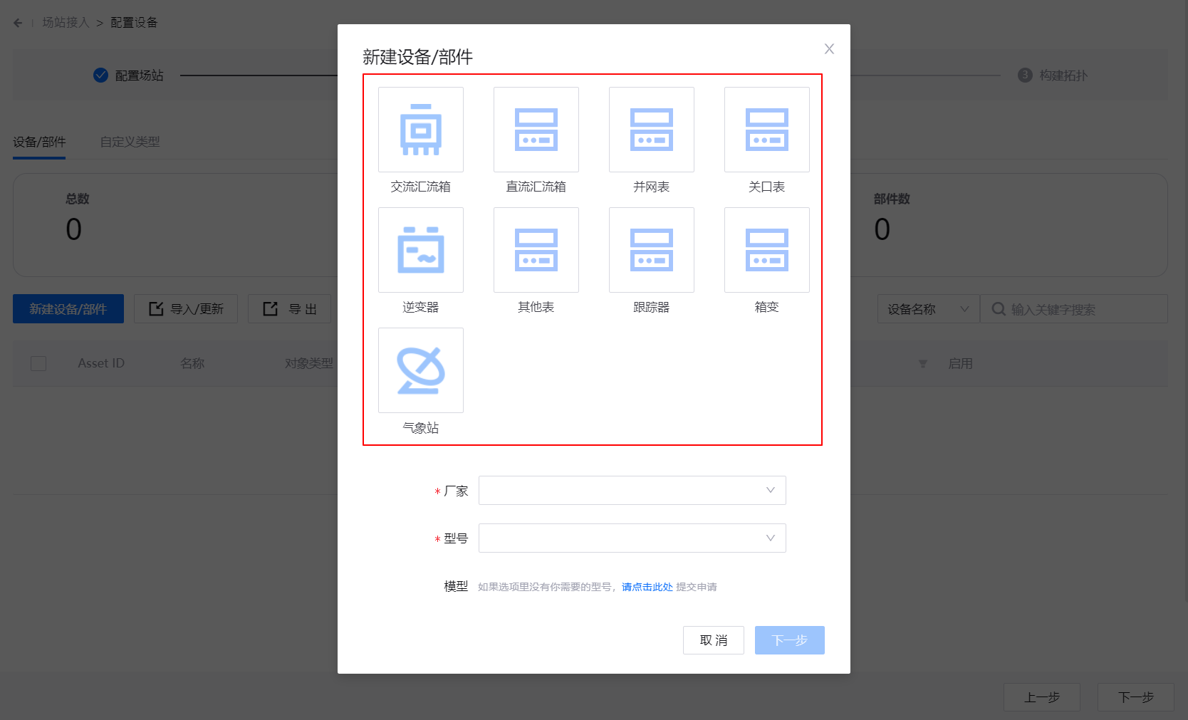Click the 请点击此处 application link
Image resolution: width=1188 pixels, height=720 pixels.
tap(647, 587)
